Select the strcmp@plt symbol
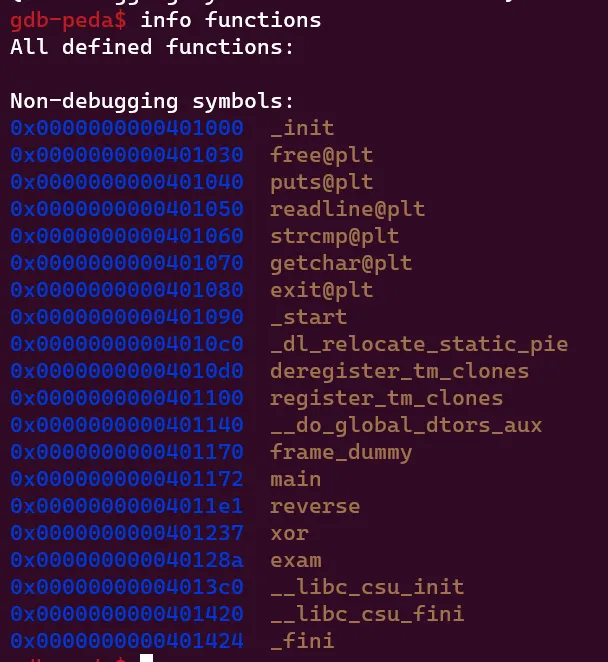The height and width of the screenshot is (662, 608). (x=334, y=236)
